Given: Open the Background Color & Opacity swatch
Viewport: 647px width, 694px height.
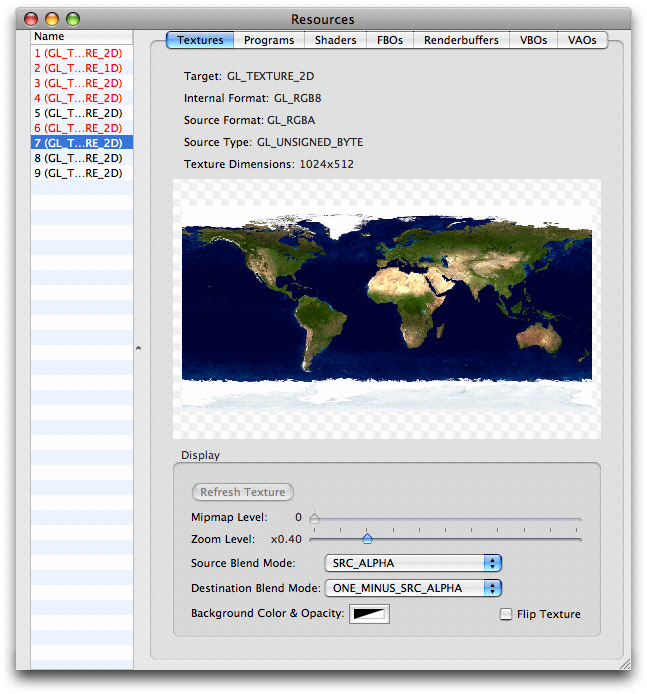Looking at the screenshot, I should 369,613.
